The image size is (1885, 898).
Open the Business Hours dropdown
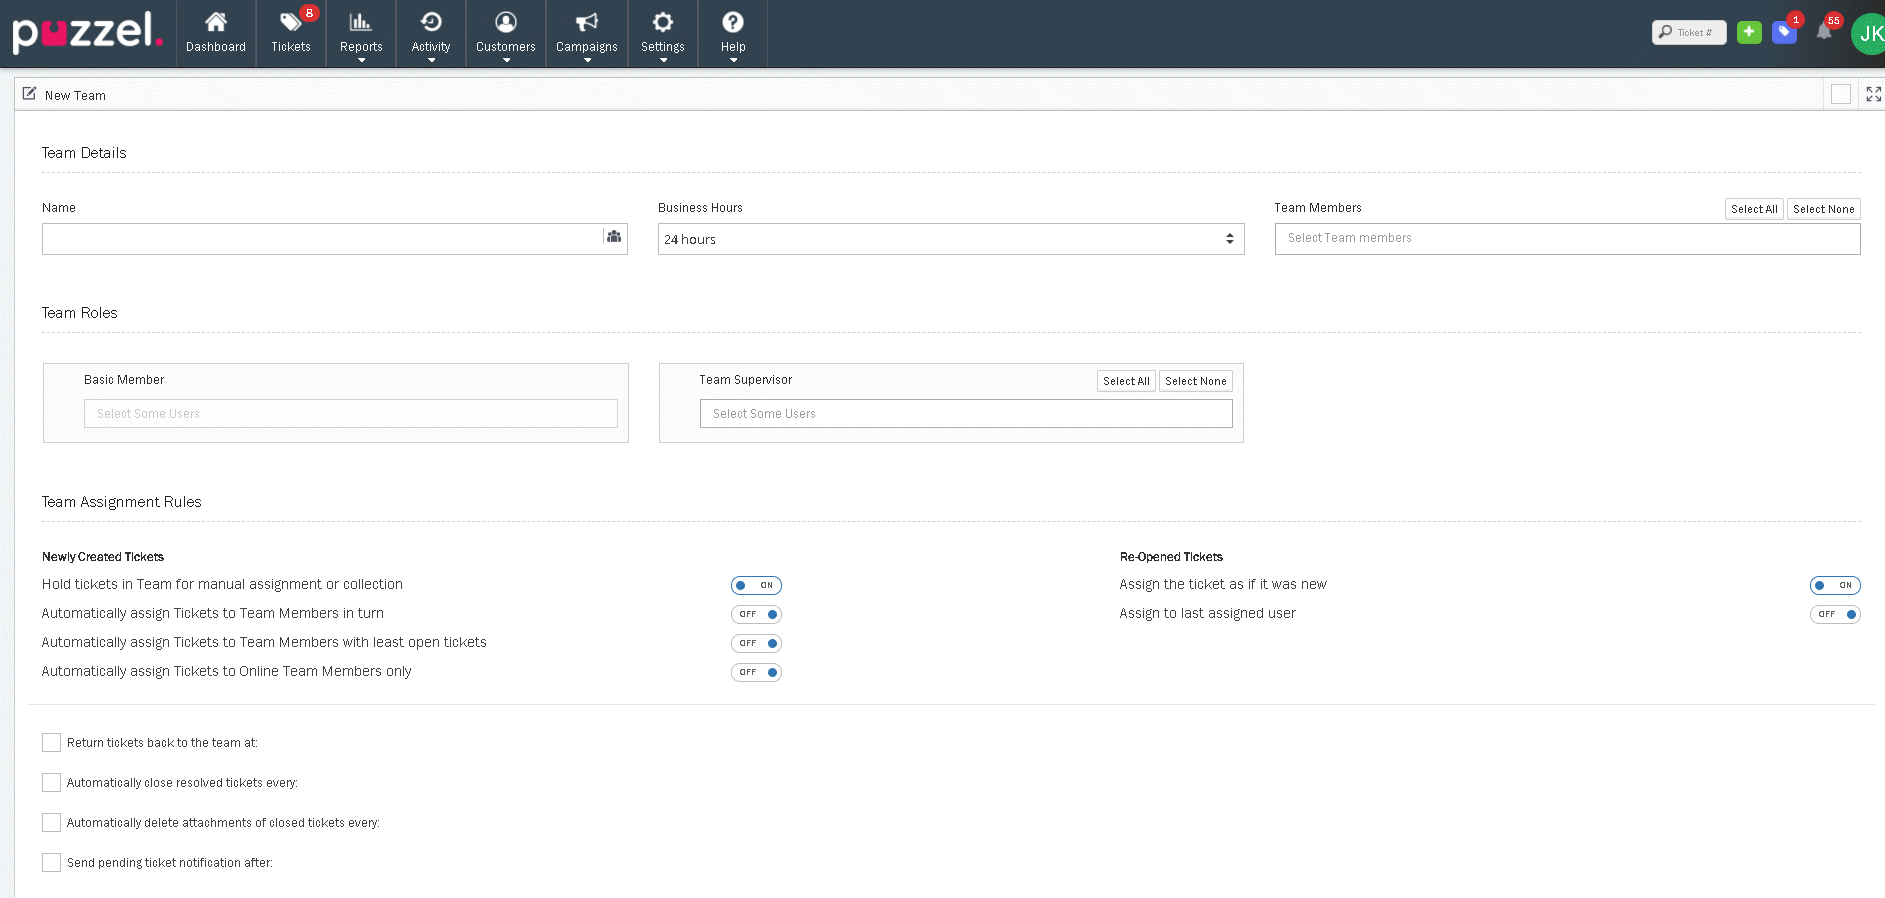(950, 239)
